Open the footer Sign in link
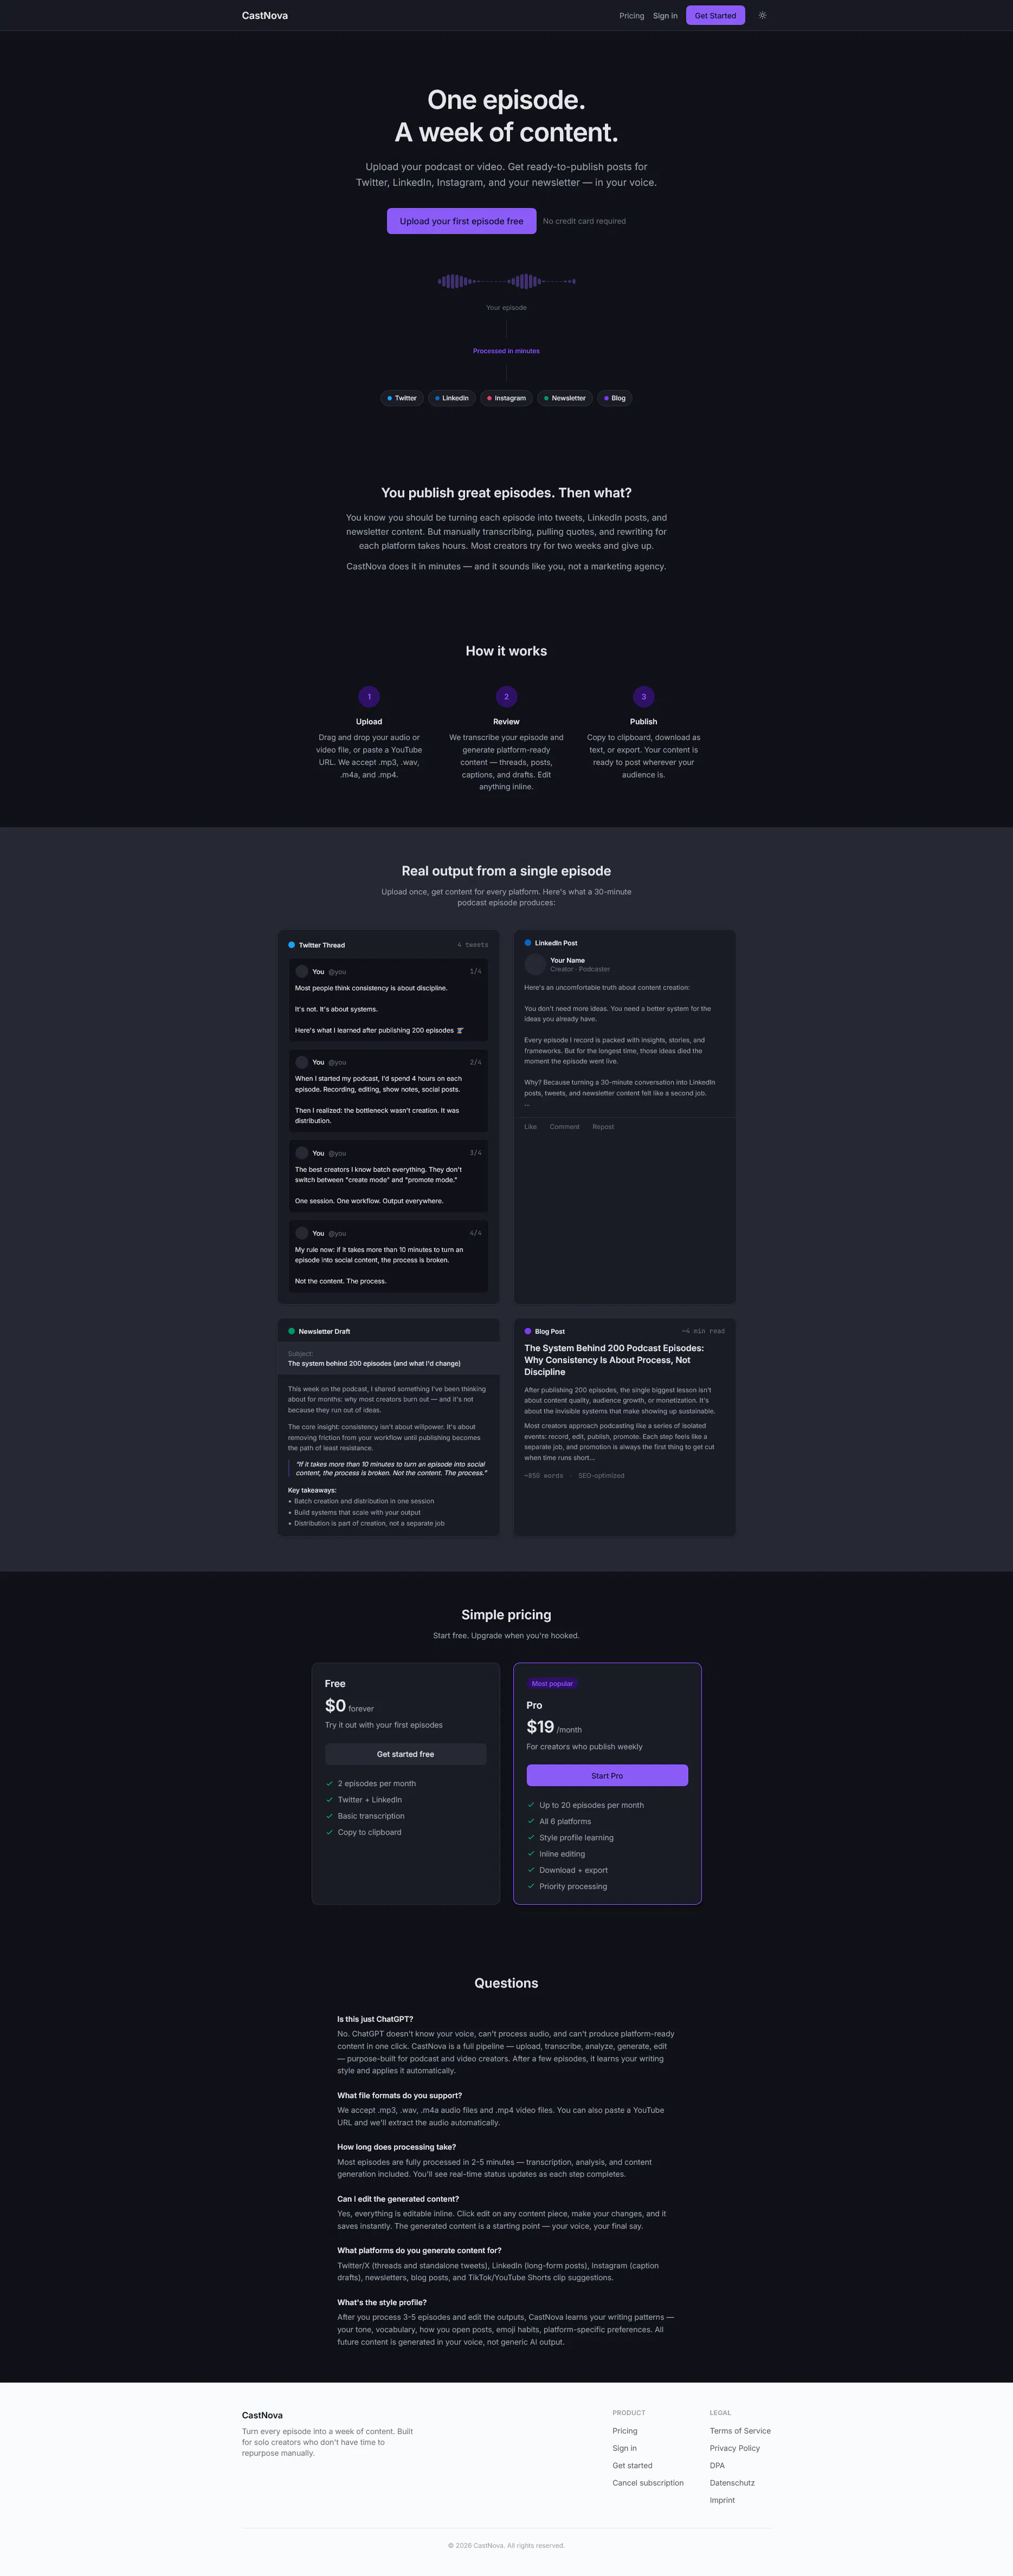 625,2448
